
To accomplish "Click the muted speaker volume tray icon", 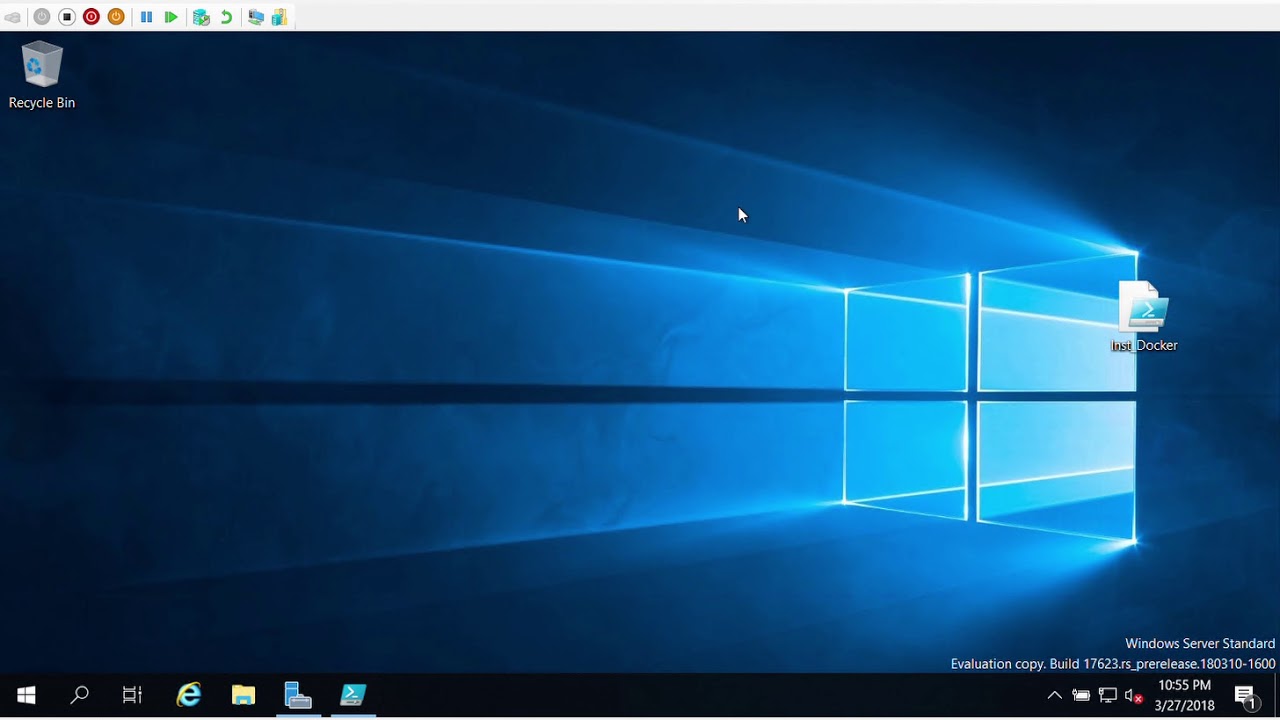I will 1133,696.
